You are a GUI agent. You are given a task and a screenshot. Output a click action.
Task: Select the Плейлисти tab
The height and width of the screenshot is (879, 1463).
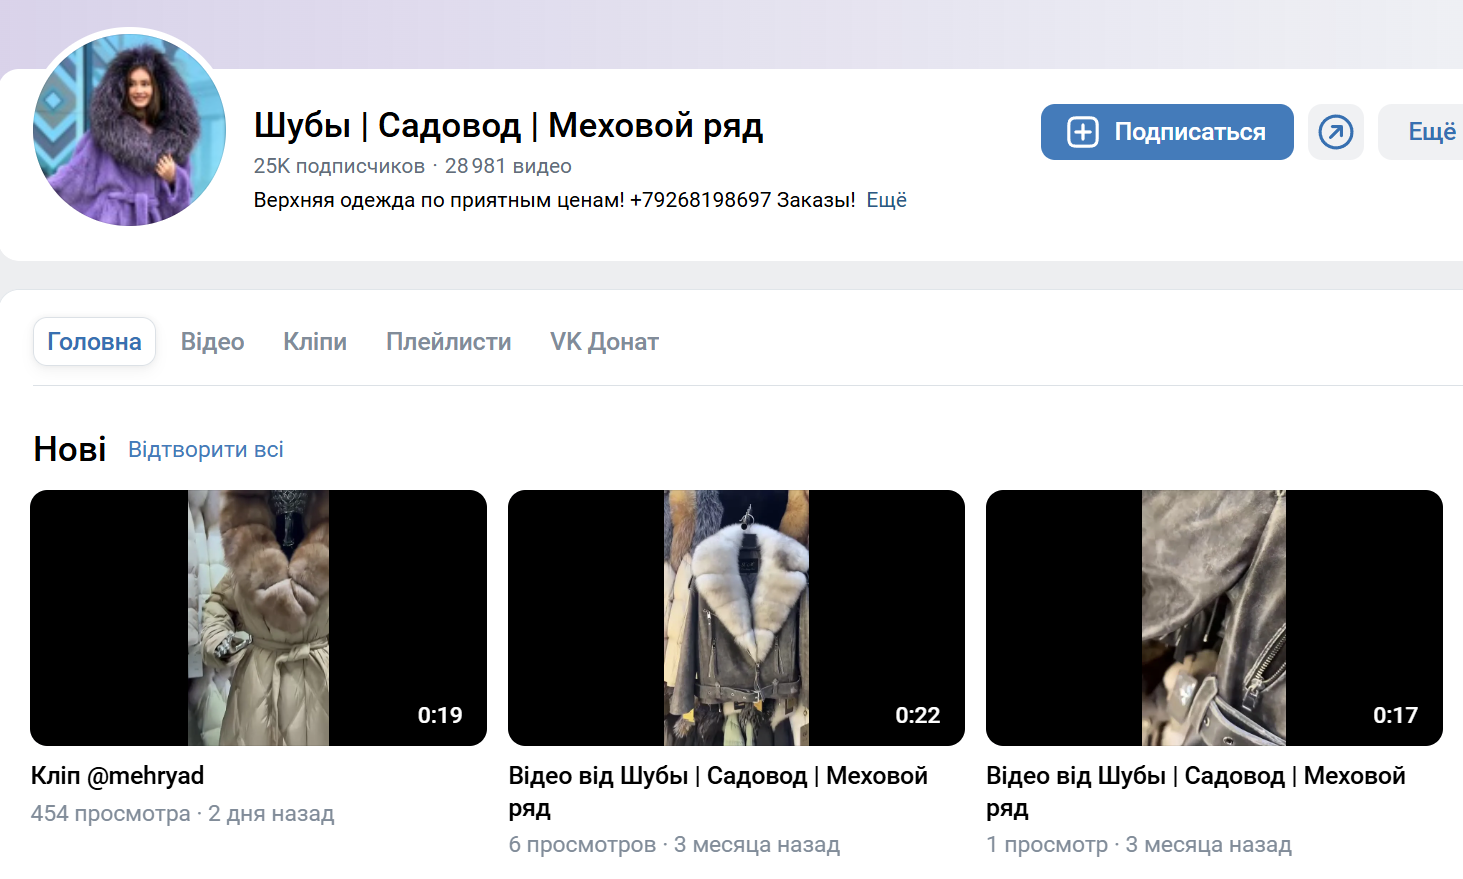click(448, 342)
